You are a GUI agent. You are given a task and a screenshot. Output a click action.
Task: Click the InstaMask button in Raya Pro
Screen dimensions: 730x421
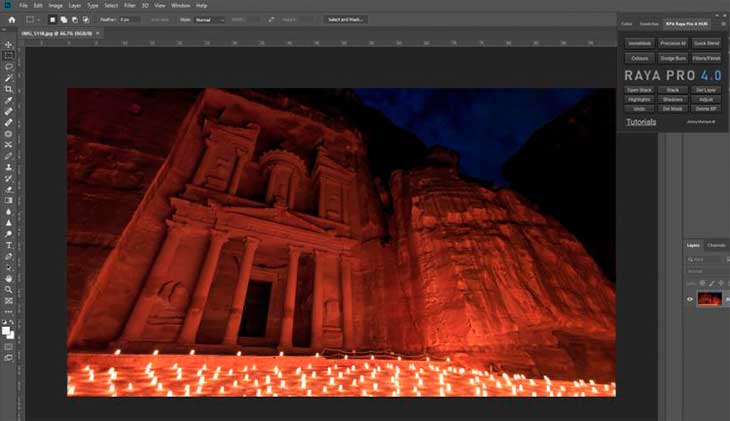(x=639, y=43)
